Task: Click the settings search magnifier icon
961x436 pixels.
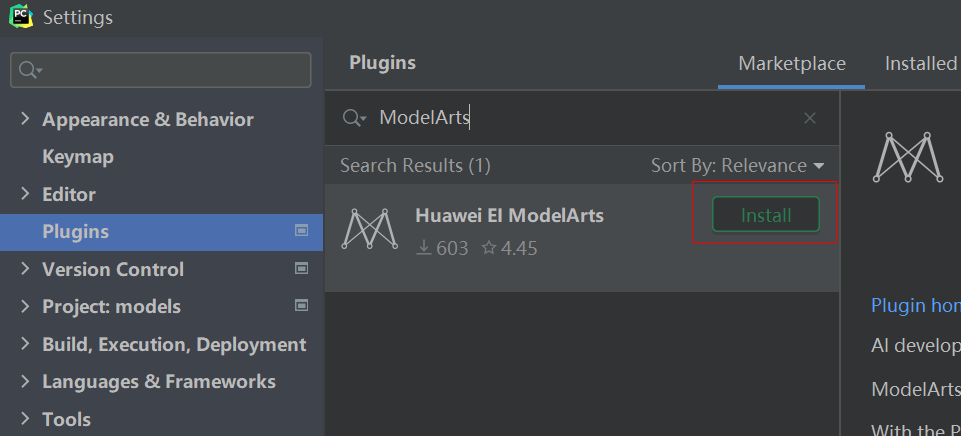Action: coord(29,70)
